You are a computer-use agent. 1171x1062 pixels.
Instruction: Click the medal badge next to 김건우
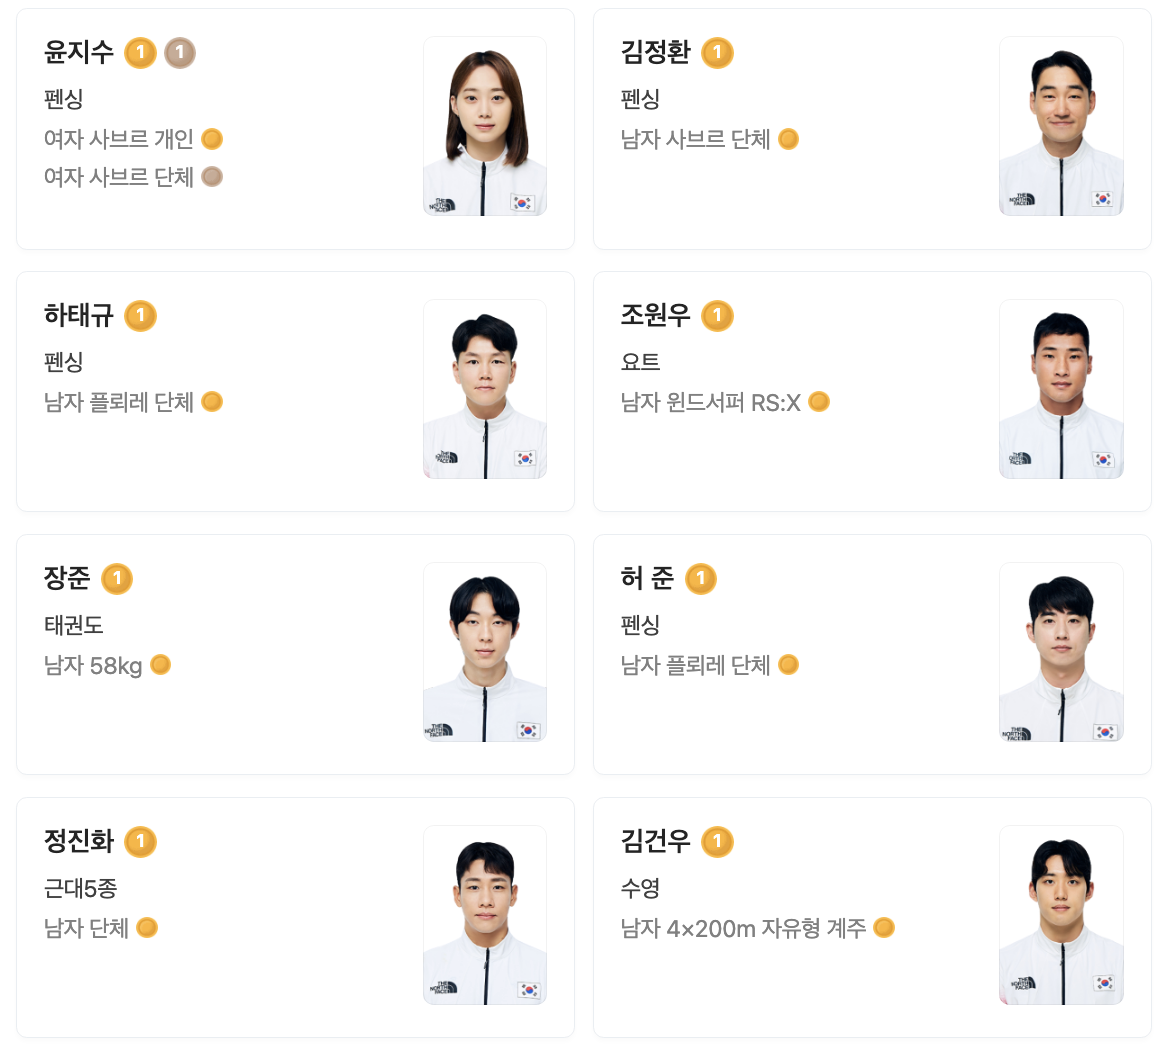click(717, 842)
